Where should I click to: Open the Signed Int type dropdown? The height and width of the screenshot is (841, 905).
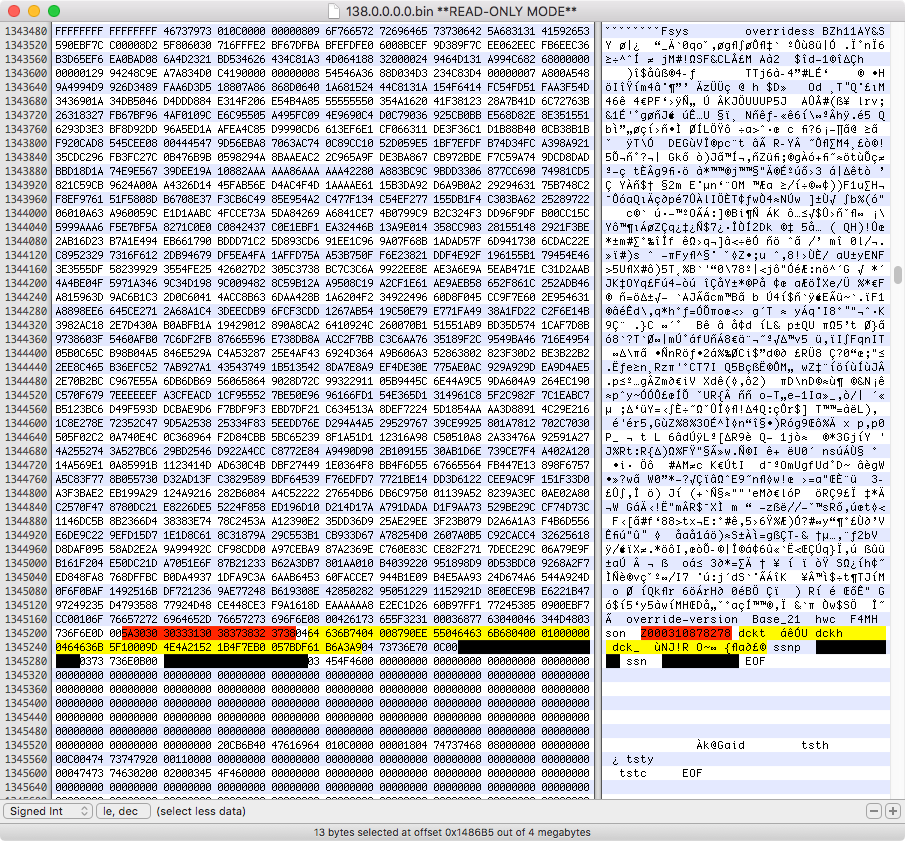click(48, 811)
